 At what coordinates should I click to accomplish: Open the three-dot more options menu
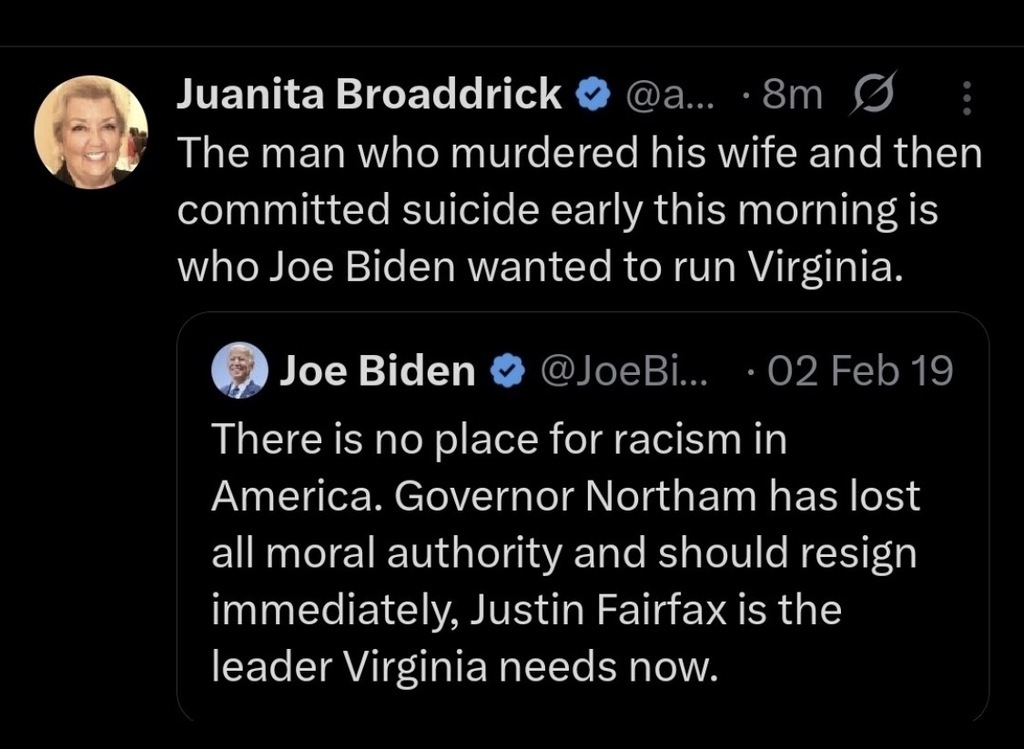click(x=968, y=98)
